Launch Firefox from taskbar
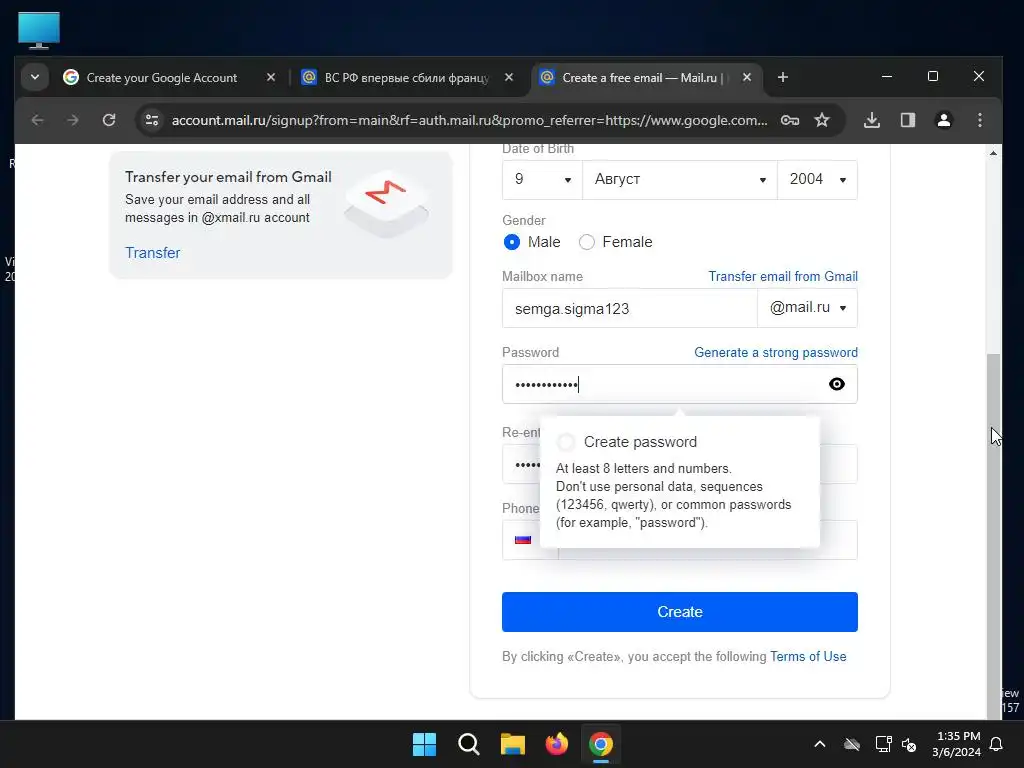 coord(556,744)
